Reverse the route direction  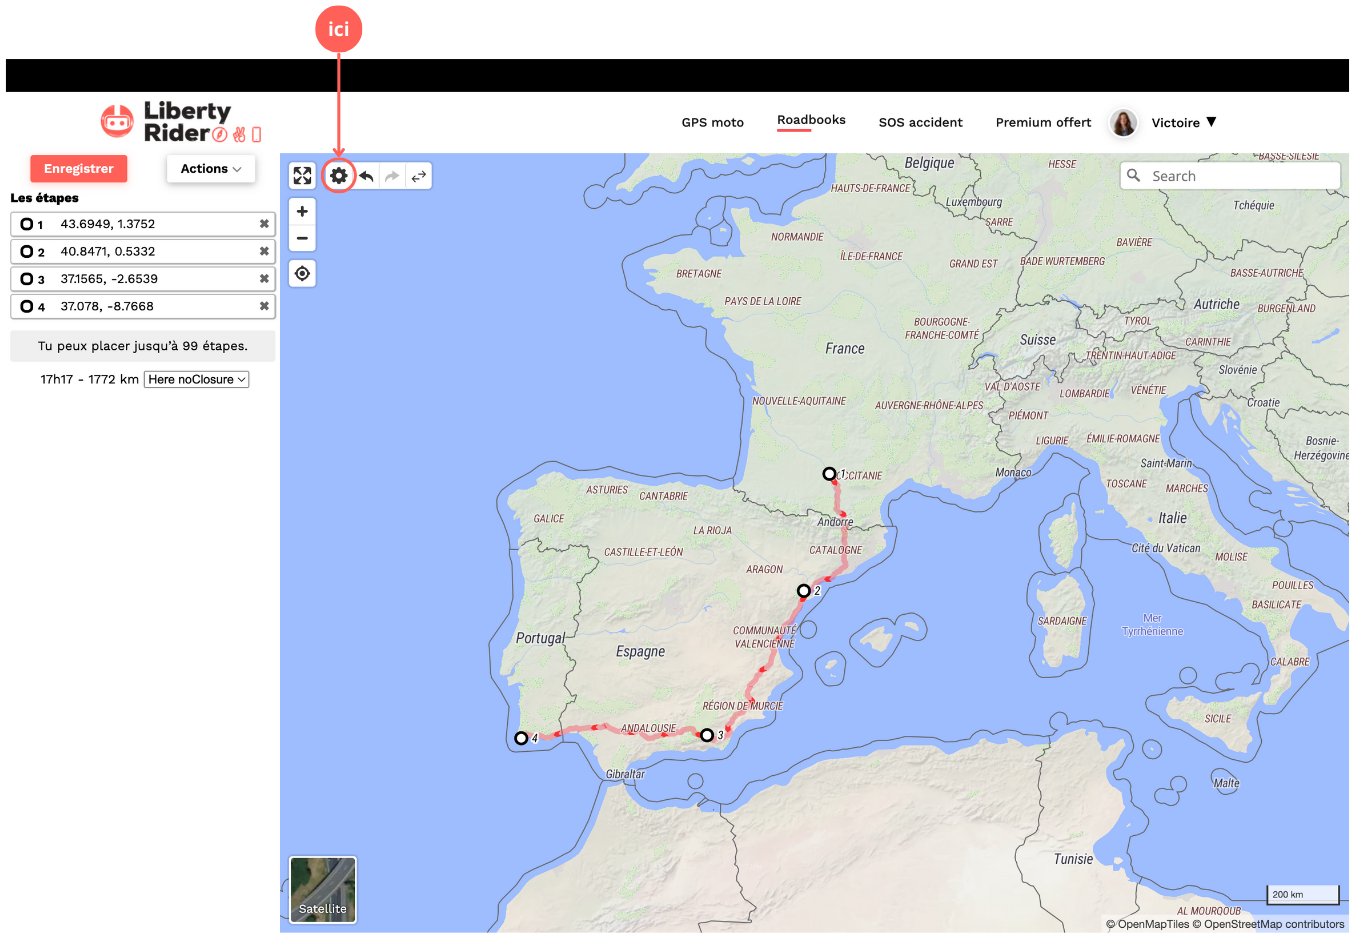[x=419, y=176]
